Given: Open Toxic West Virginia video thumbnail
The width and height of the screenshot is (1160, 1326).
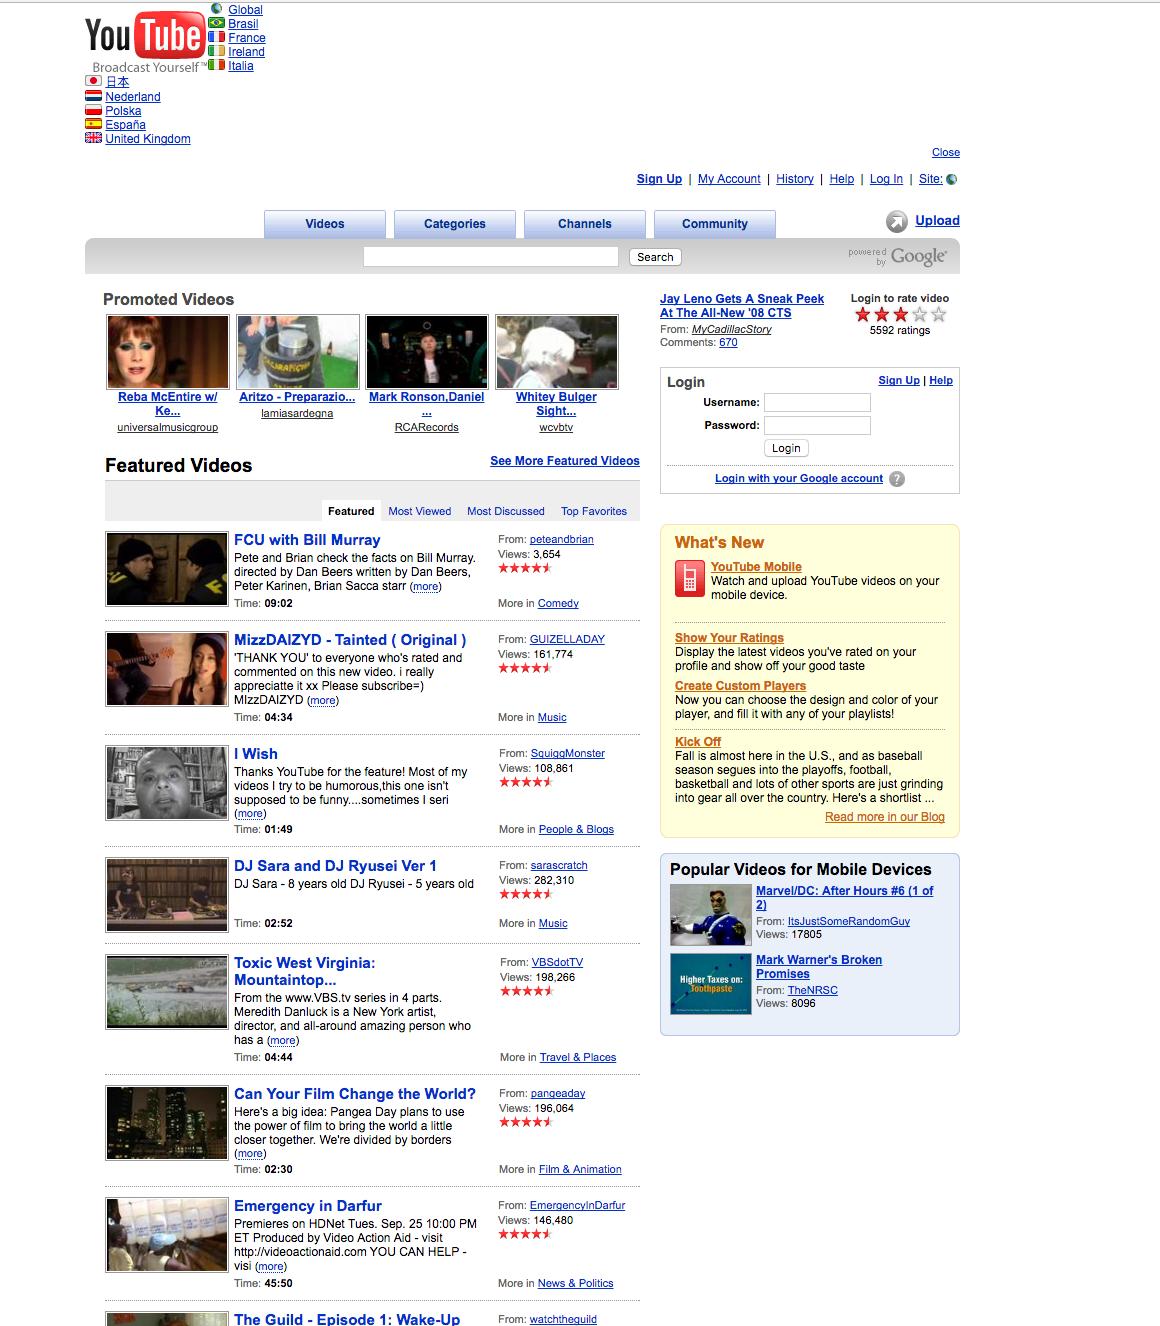Looking at the screenshot, I should [x=167, y=992].
